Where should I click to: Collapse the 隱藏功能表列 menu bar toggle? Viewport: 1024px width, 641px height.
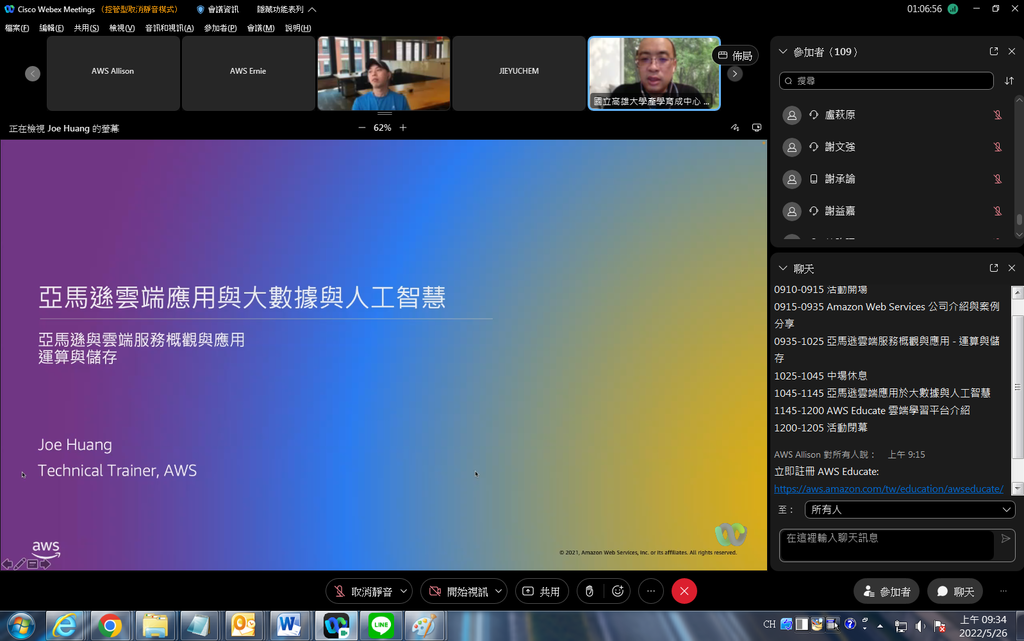click(286, 9)
